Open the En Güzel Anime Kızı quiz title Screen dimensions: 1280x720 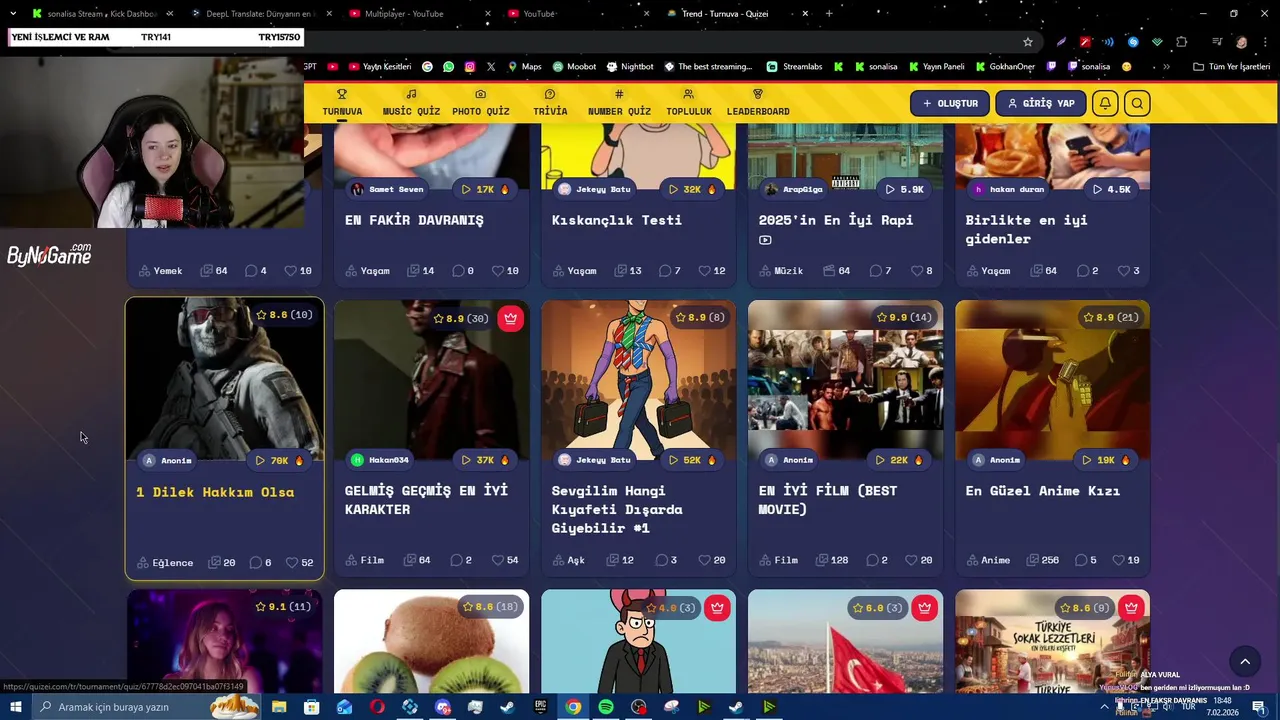click(1042, 491)
